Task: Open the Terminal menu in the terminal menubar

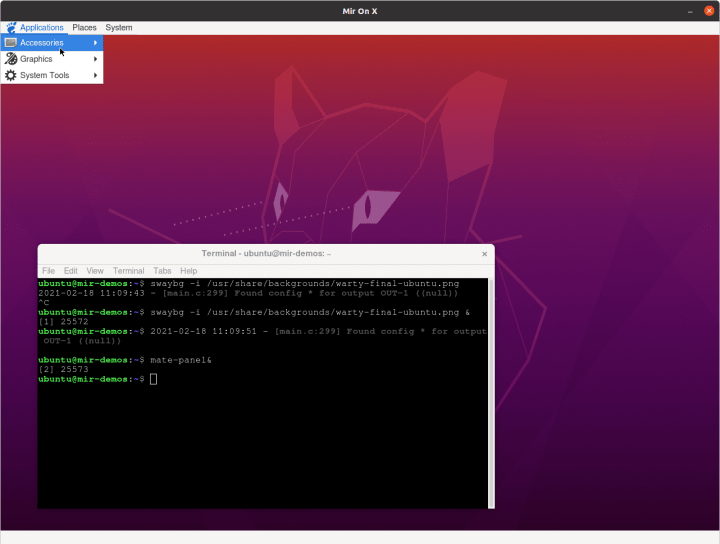Action: (129, 271)
